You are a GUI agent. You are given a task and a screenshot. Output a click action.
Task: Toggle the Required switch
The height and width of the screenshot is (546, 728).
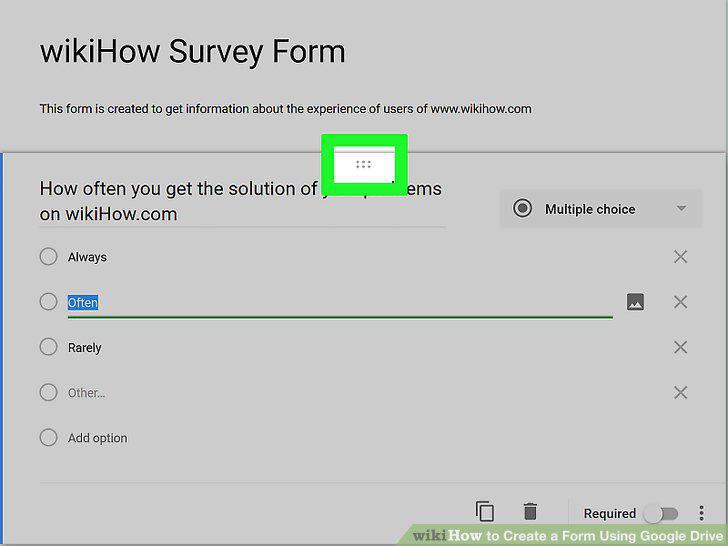click(662, 514)
